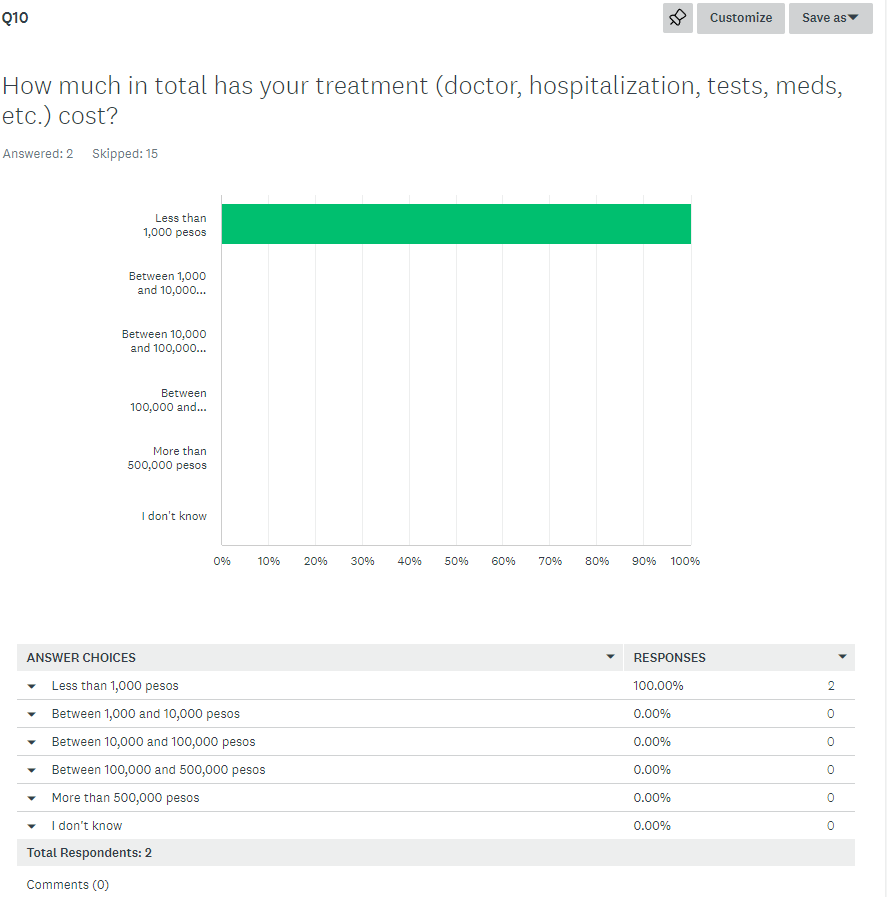Expand arrow beside 'I don't know' row
The image size is (887, 897).
32,826
